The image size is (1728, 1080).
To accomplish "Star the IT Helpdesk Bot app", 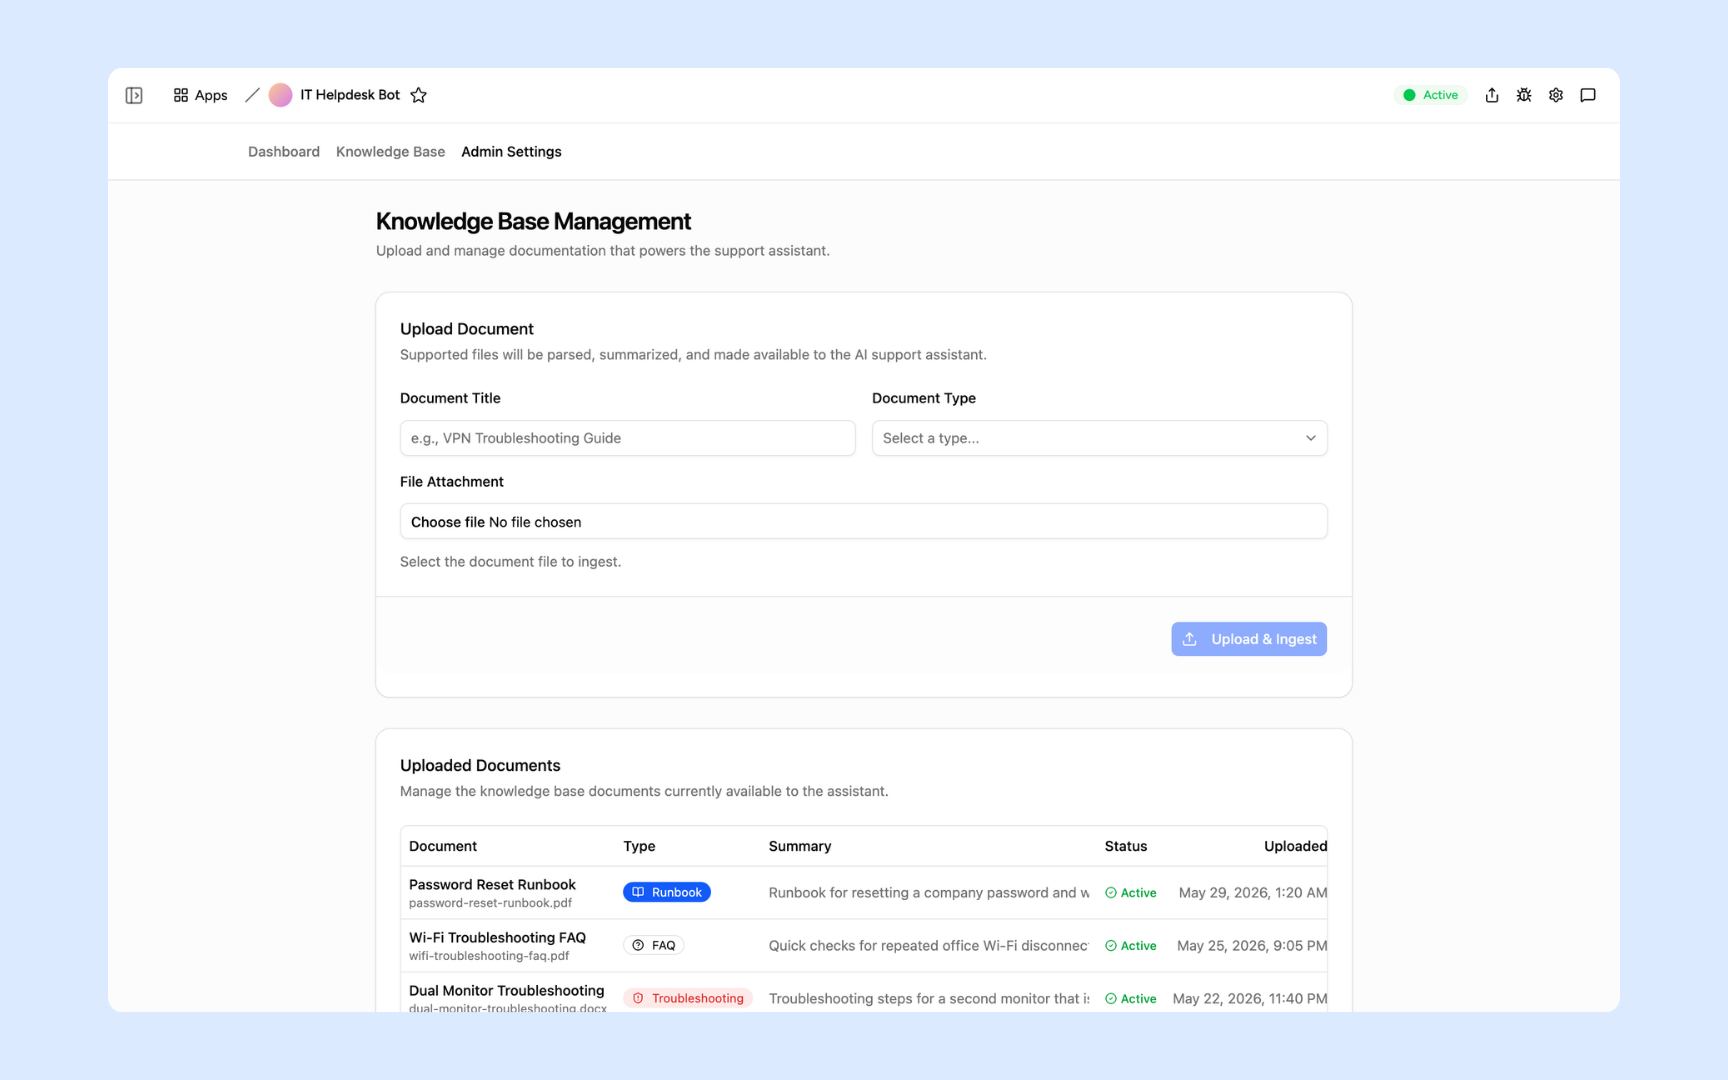I will point(419,95).
